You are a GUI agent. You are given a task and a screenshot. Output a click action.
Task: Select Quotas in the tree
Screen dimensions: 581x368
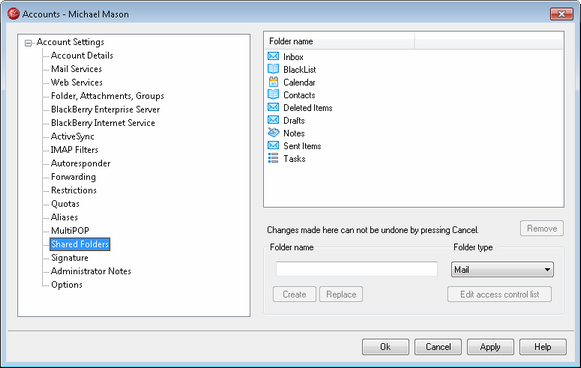point(65,204)
